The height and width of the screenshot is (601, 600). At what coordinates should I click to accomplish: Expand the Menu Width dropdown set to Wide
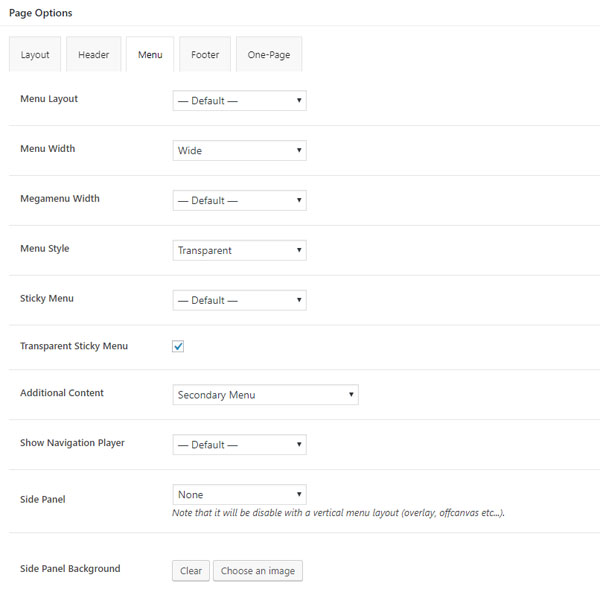click(240, 151)
